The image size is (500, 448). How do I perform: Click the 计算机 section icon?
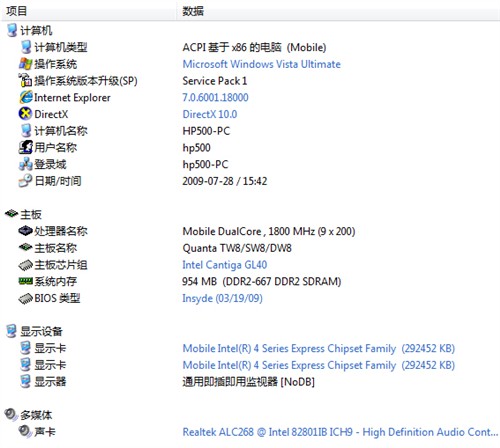tap(12, 30)
